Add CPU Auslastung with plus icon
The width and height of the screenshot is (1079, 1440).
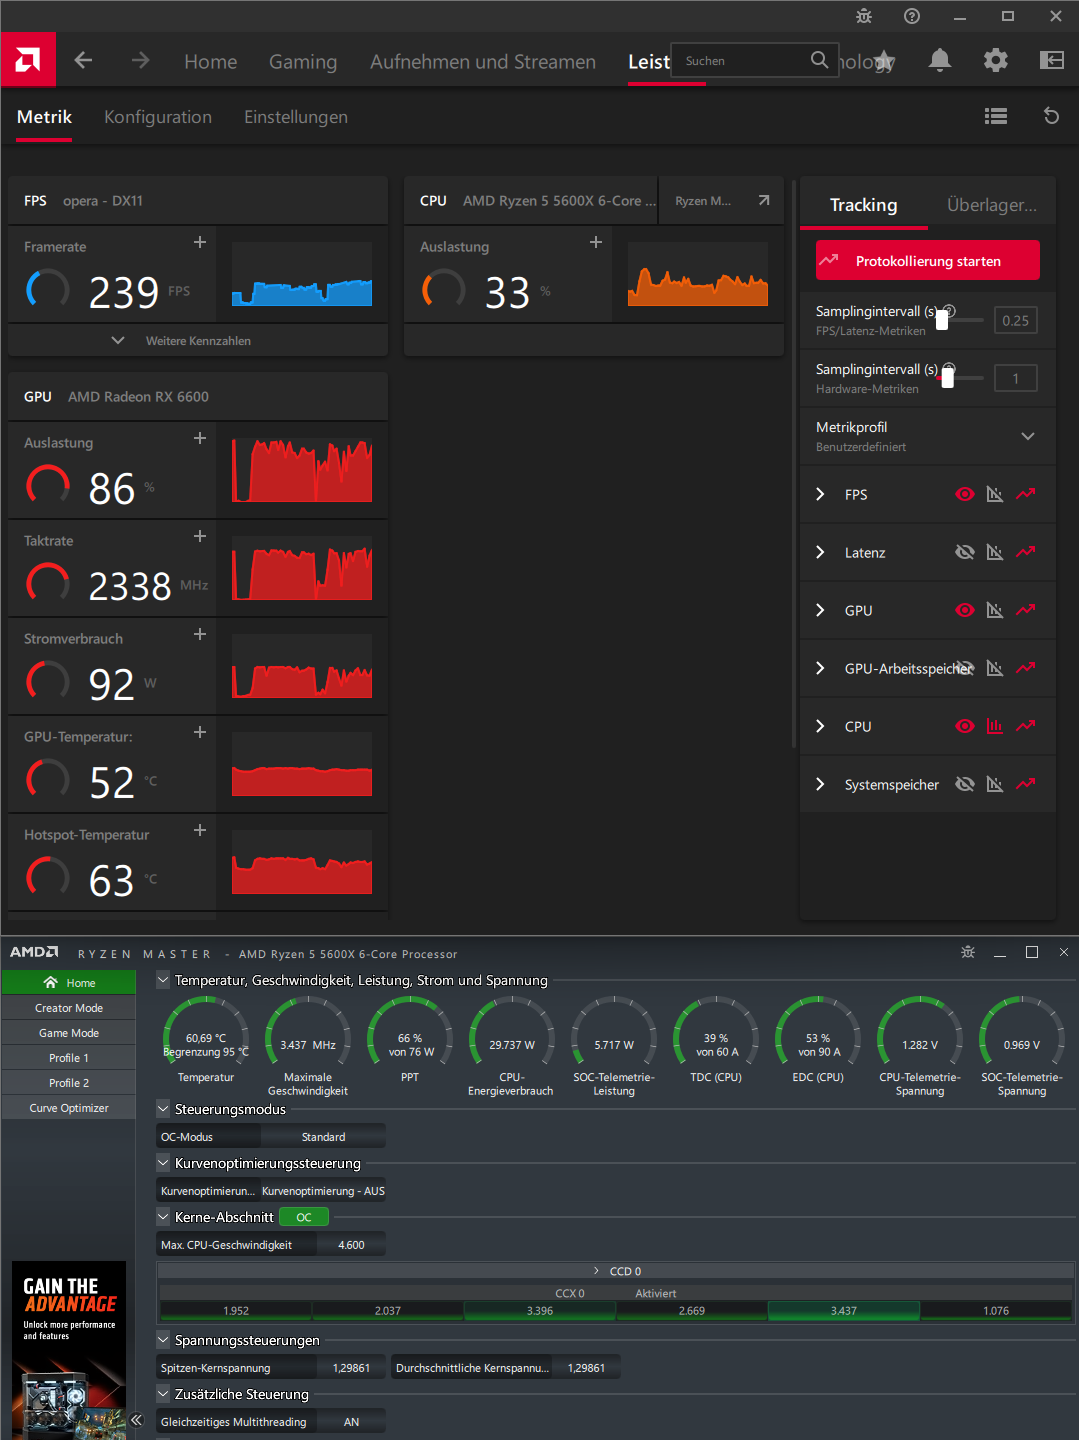pos(596,242)
